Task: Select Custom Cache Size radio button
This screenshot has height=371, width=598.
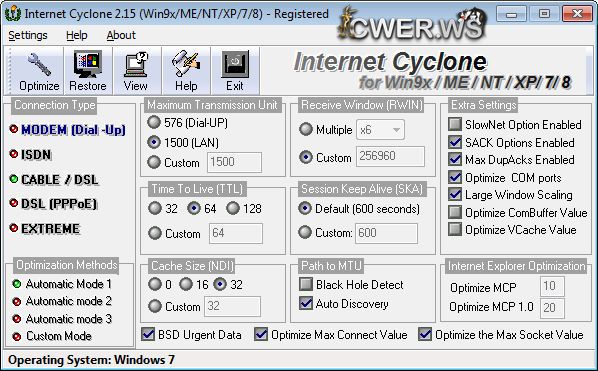Action: point(155,306)
